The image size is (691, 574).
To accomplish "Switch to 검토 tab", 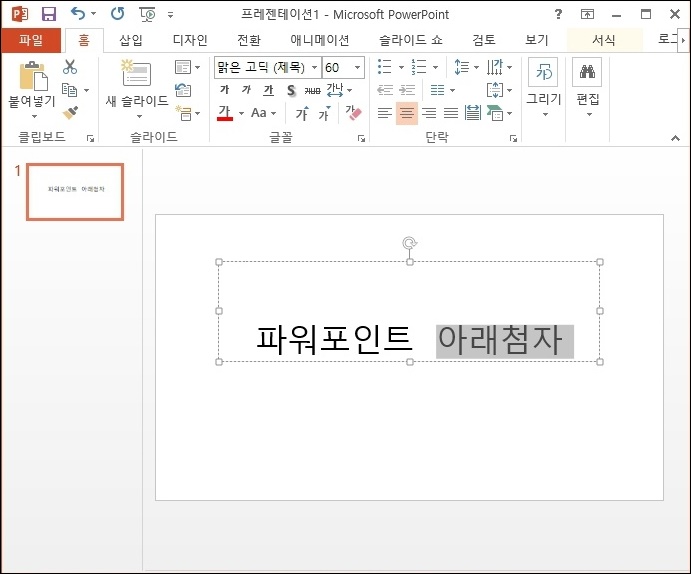I will click(484, 40).
